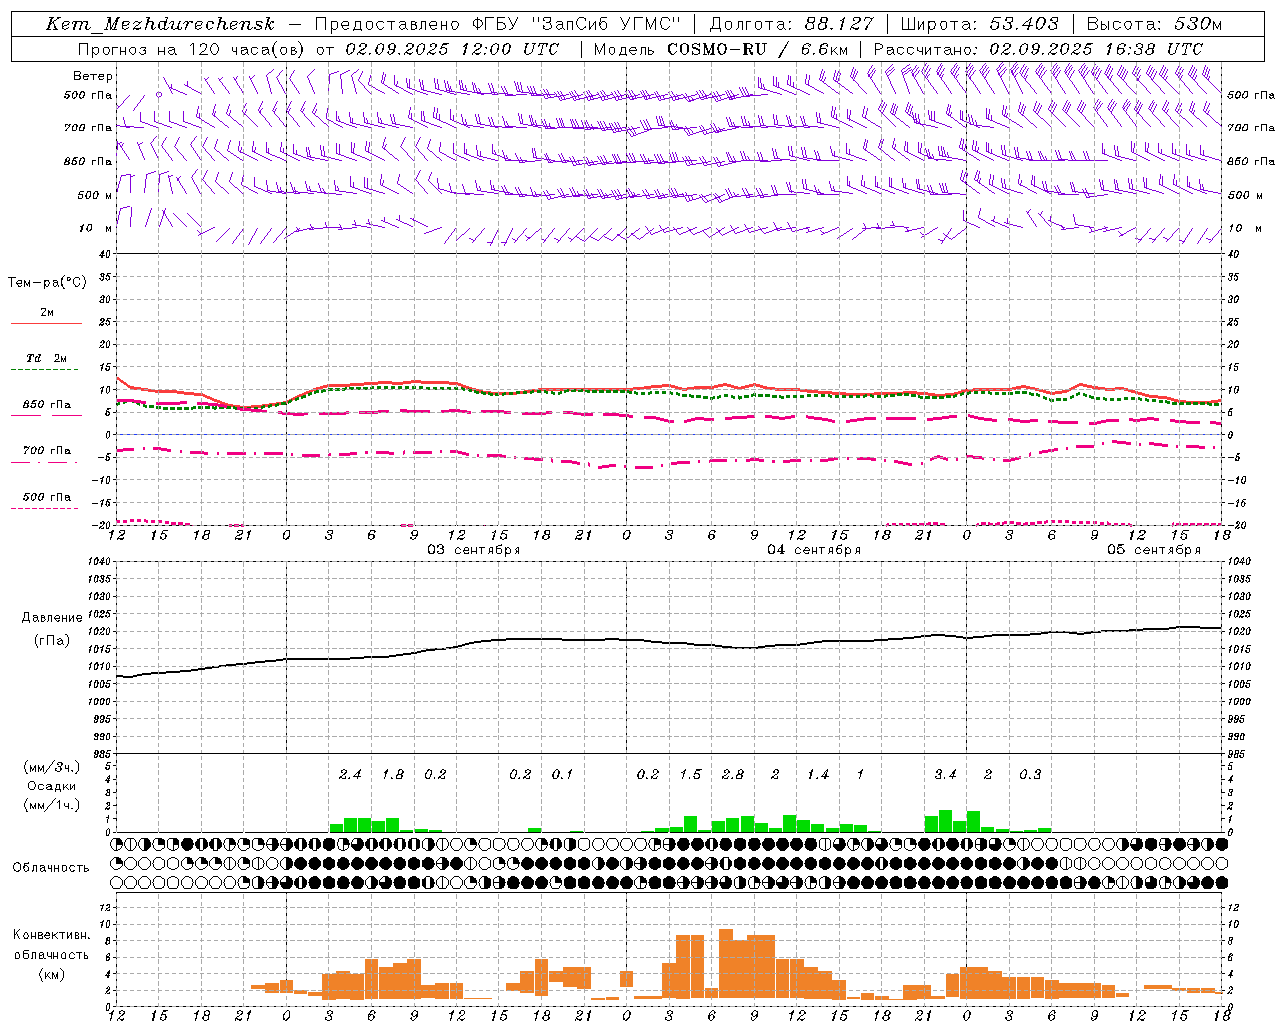Click the 'Ветер' wind panel label
Viewport: 1280px width, 1024px height.
92,76
